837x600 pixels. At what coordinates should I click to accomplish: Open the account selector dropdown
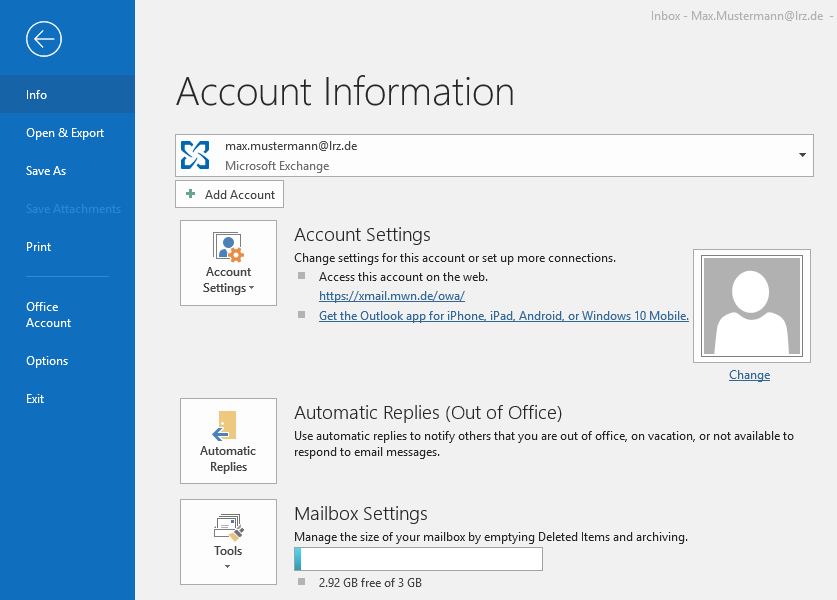pyautogui.click(x=801, y=155)
